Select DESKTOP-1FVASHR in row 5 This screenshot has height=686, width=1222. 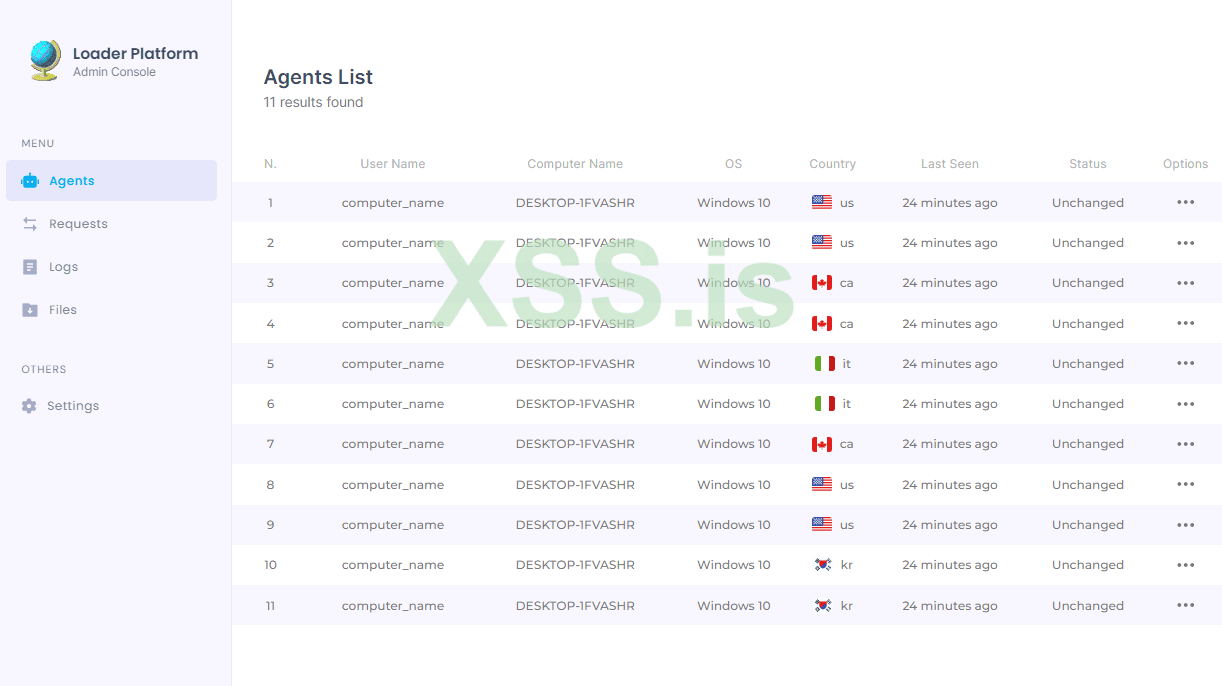tap(575, 363)
